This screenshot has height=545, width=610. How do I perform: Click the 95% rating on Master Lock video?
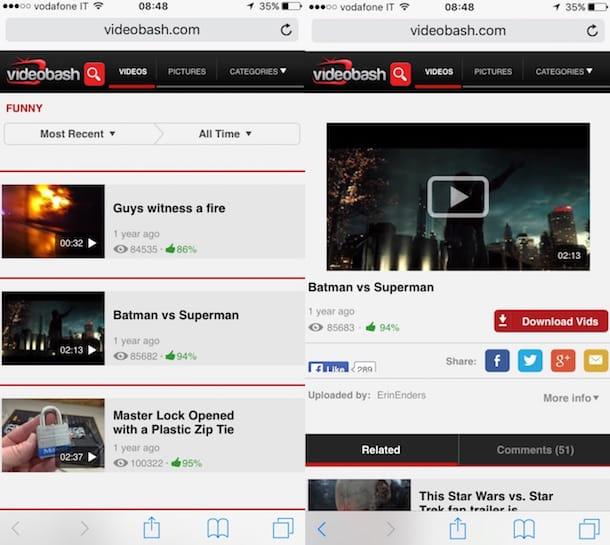tap(186, 463)
